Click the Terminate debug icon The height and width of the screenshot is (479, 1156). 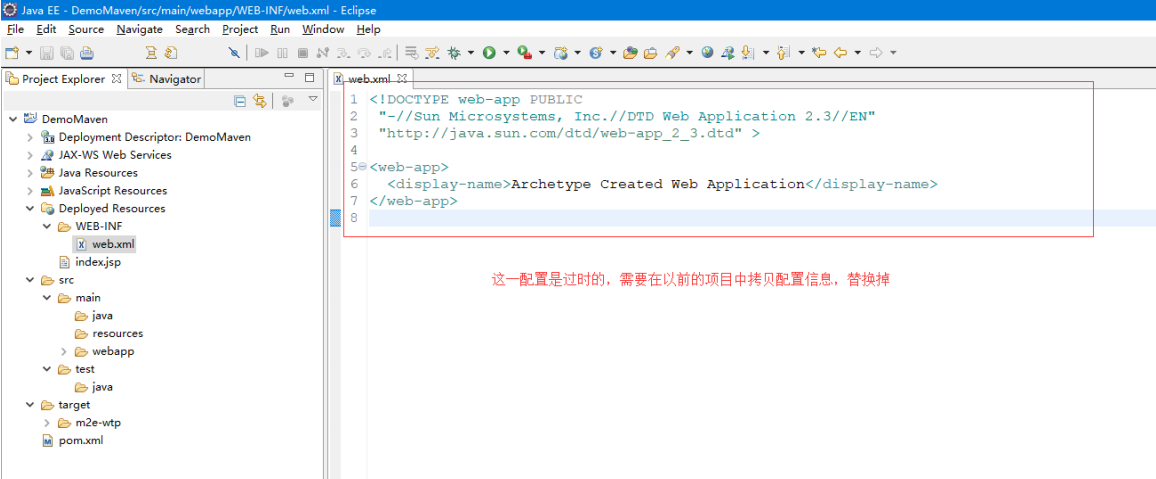pos(302,52)
